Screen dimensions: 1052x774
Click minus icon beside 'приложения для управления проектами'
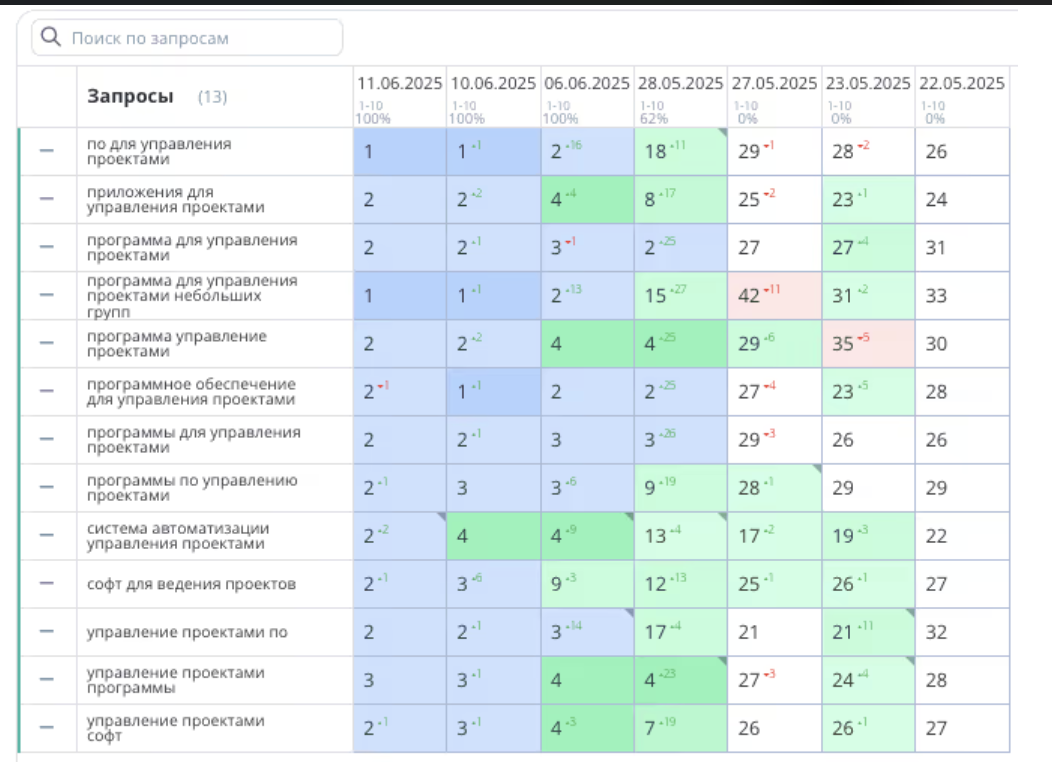click(46, 199)
